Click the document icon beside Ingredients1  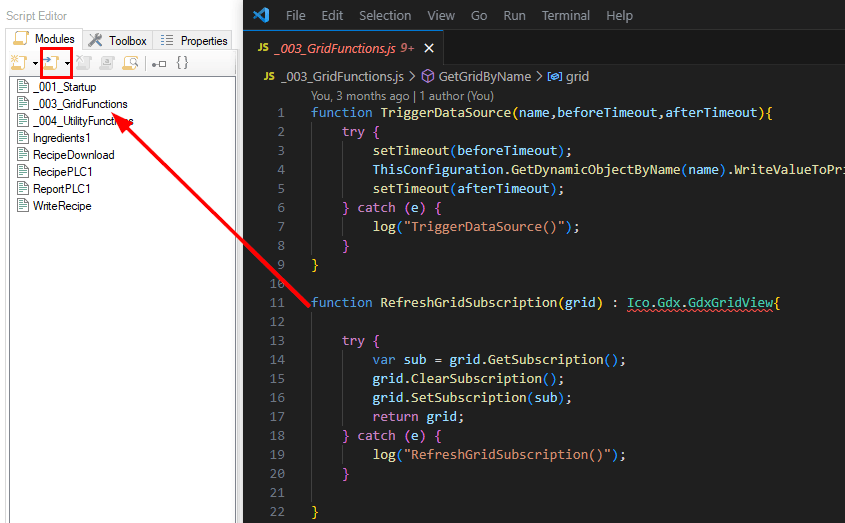pos(23,137)
